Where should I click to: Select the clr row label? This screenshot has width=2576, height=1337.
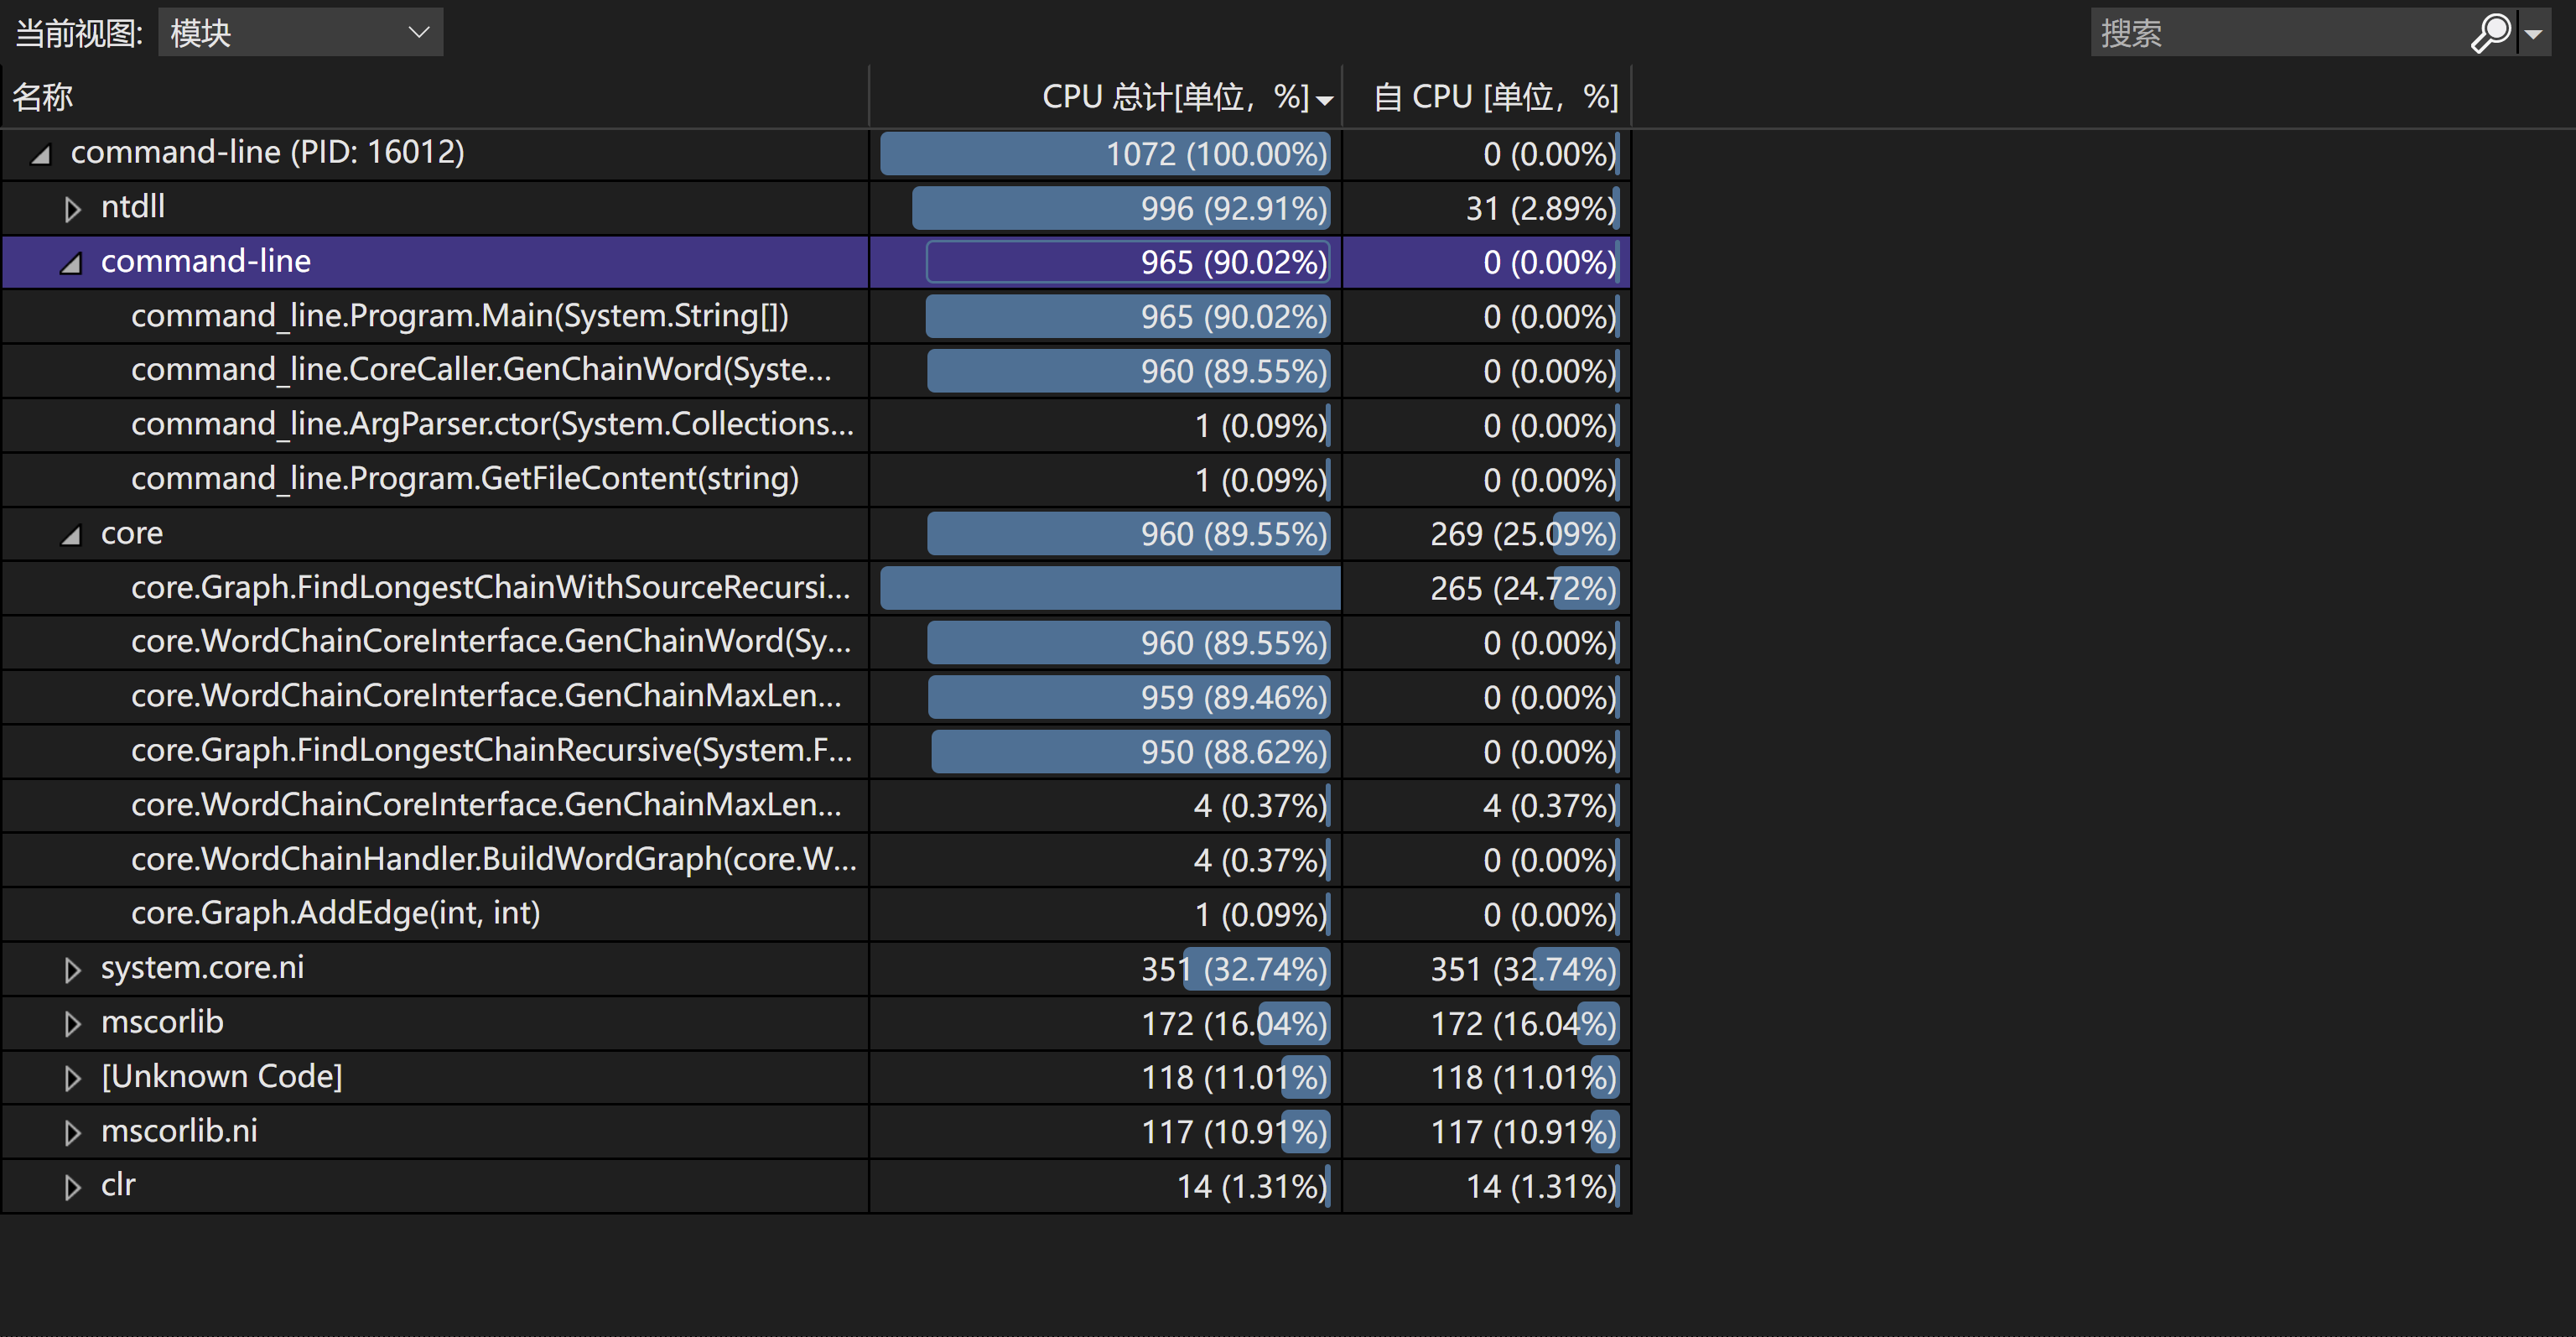click(x=118, y=1185)
